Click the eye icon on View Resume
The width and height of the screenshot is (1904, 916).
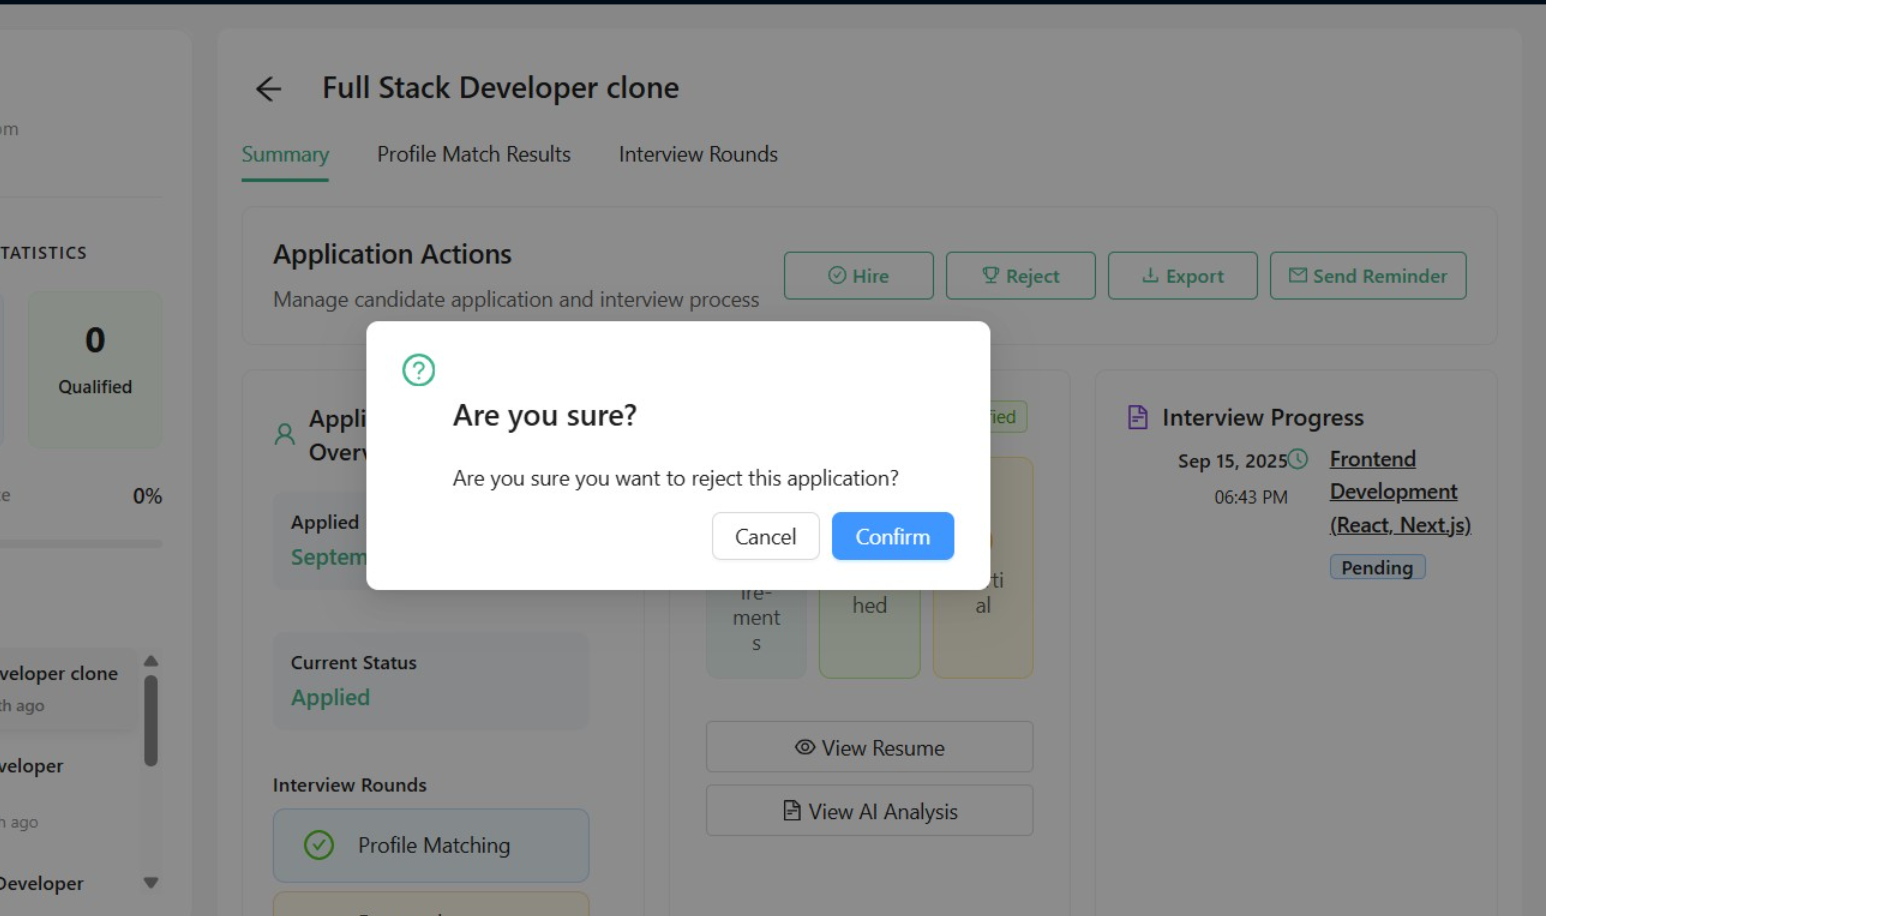pyautogui.click(x=804, y=747)
